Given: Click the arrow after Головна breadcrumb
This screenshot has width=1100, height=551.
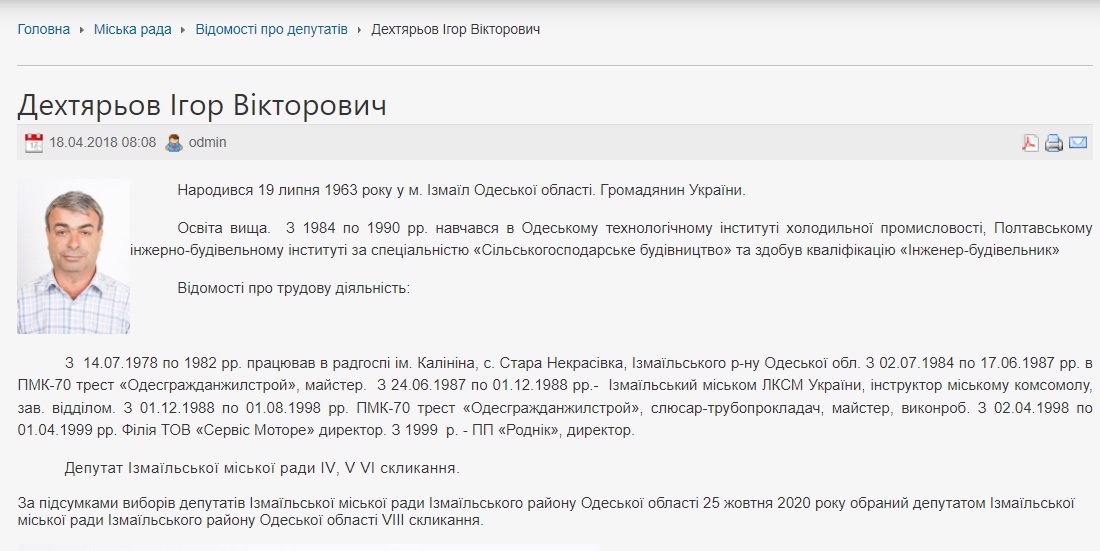Looking at the screenshot, I should pos(82,30).
